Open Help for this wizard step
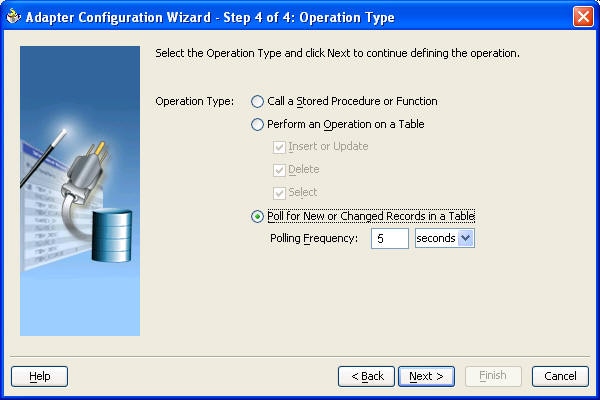This screenshot has width=600, height=400. (39, 376)
